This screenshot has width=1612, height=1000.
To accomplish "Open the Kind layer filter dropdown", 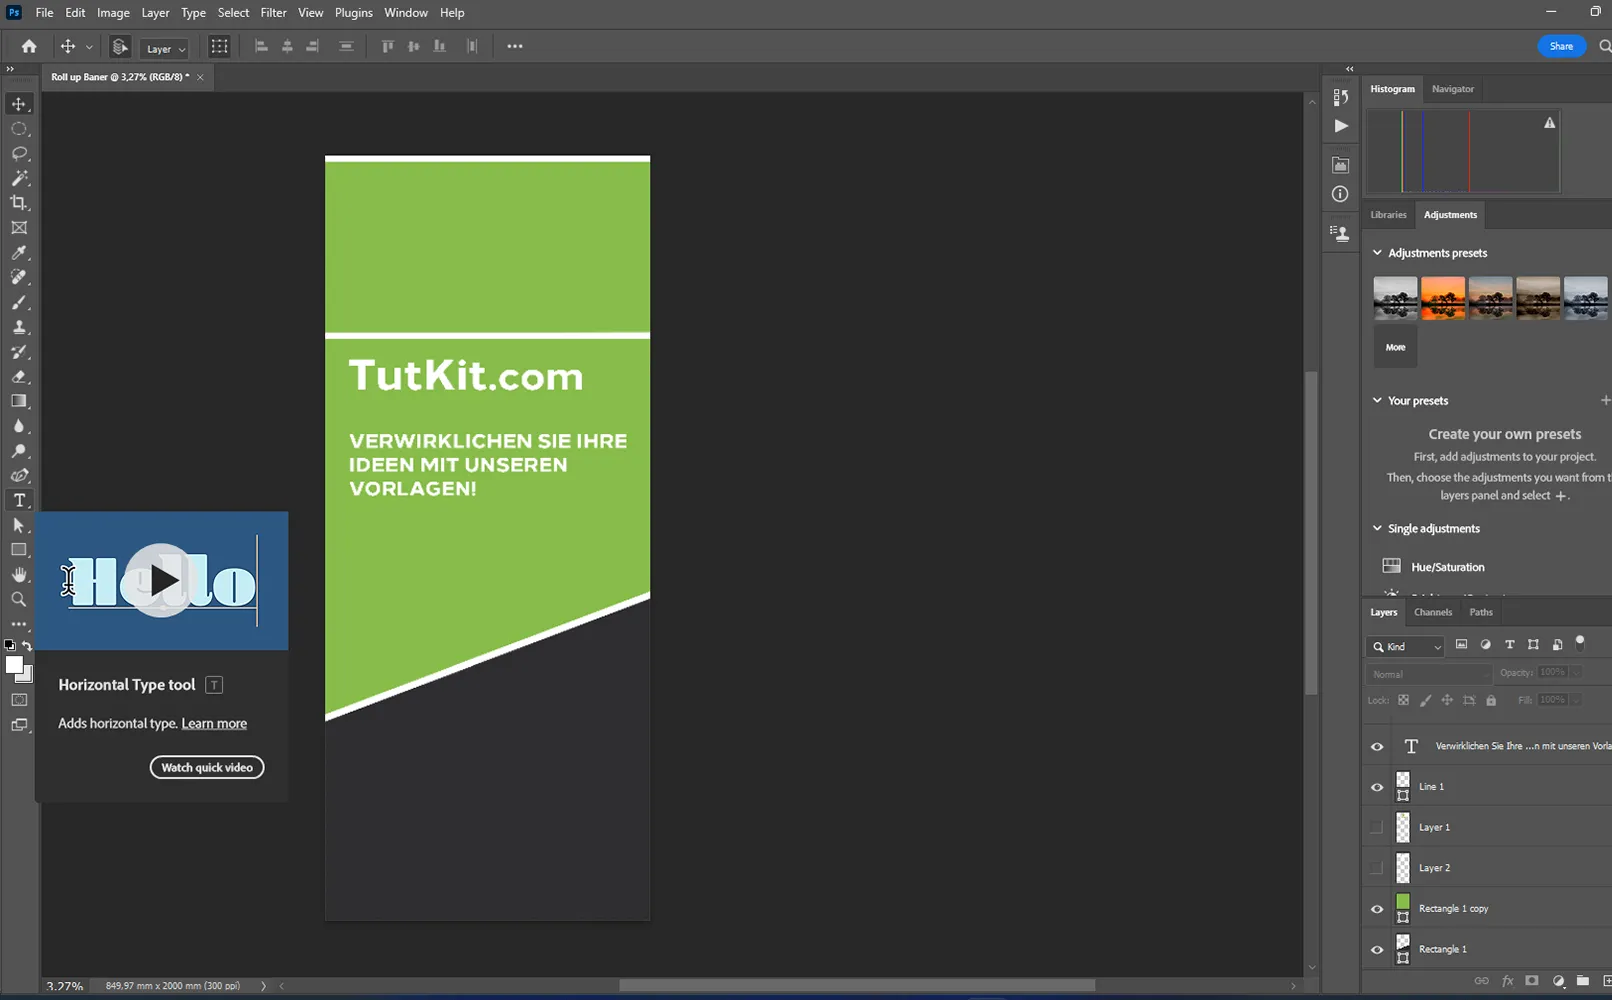I will pos(1405,646).
